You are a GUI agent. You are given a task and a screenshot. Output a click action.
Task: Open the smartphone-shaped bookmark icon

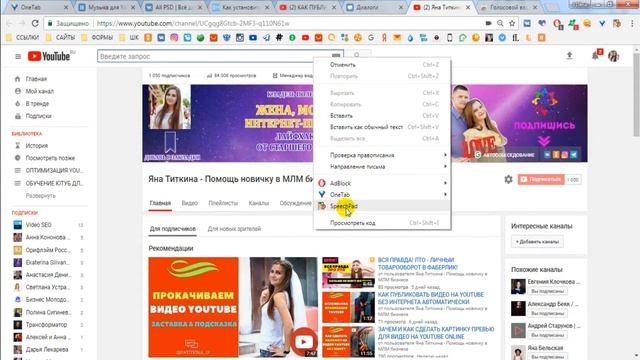click(x=449, y=38)
